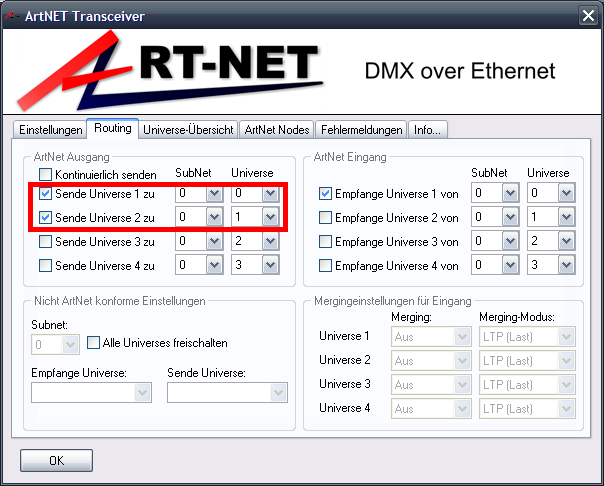Image resolution: width=604 pixels, height=486 pixels.
Task: Open Universe dropdown for Sende Universe 4
Action: tap(270, 265)
